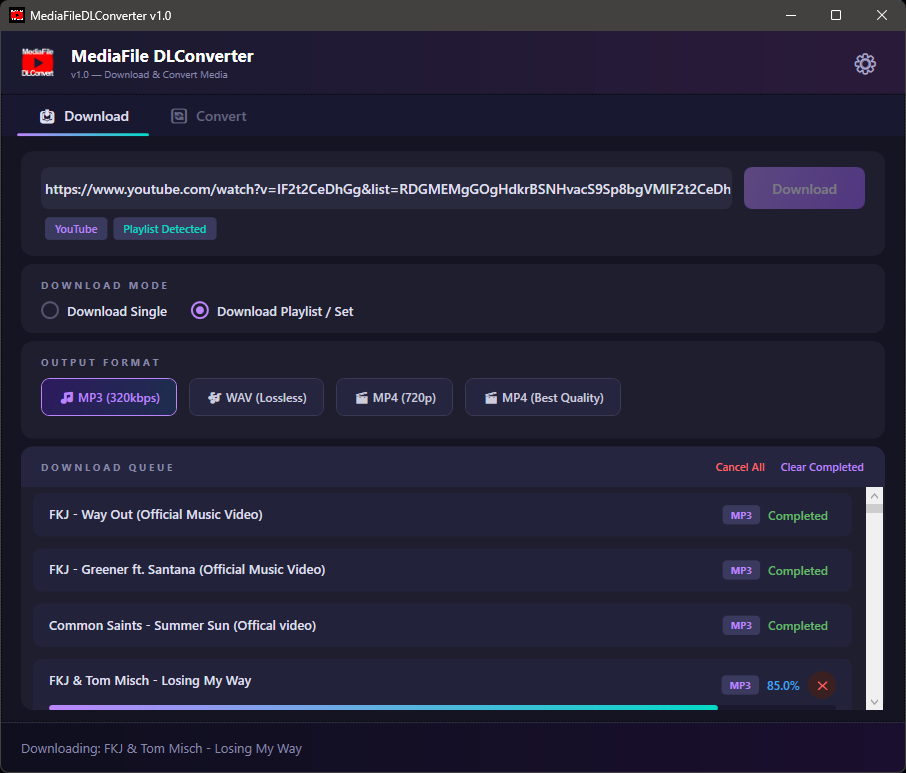Select Download Playlist / Set radio button
The height and width of the screenshot is (773, 906).
[200, 311]
